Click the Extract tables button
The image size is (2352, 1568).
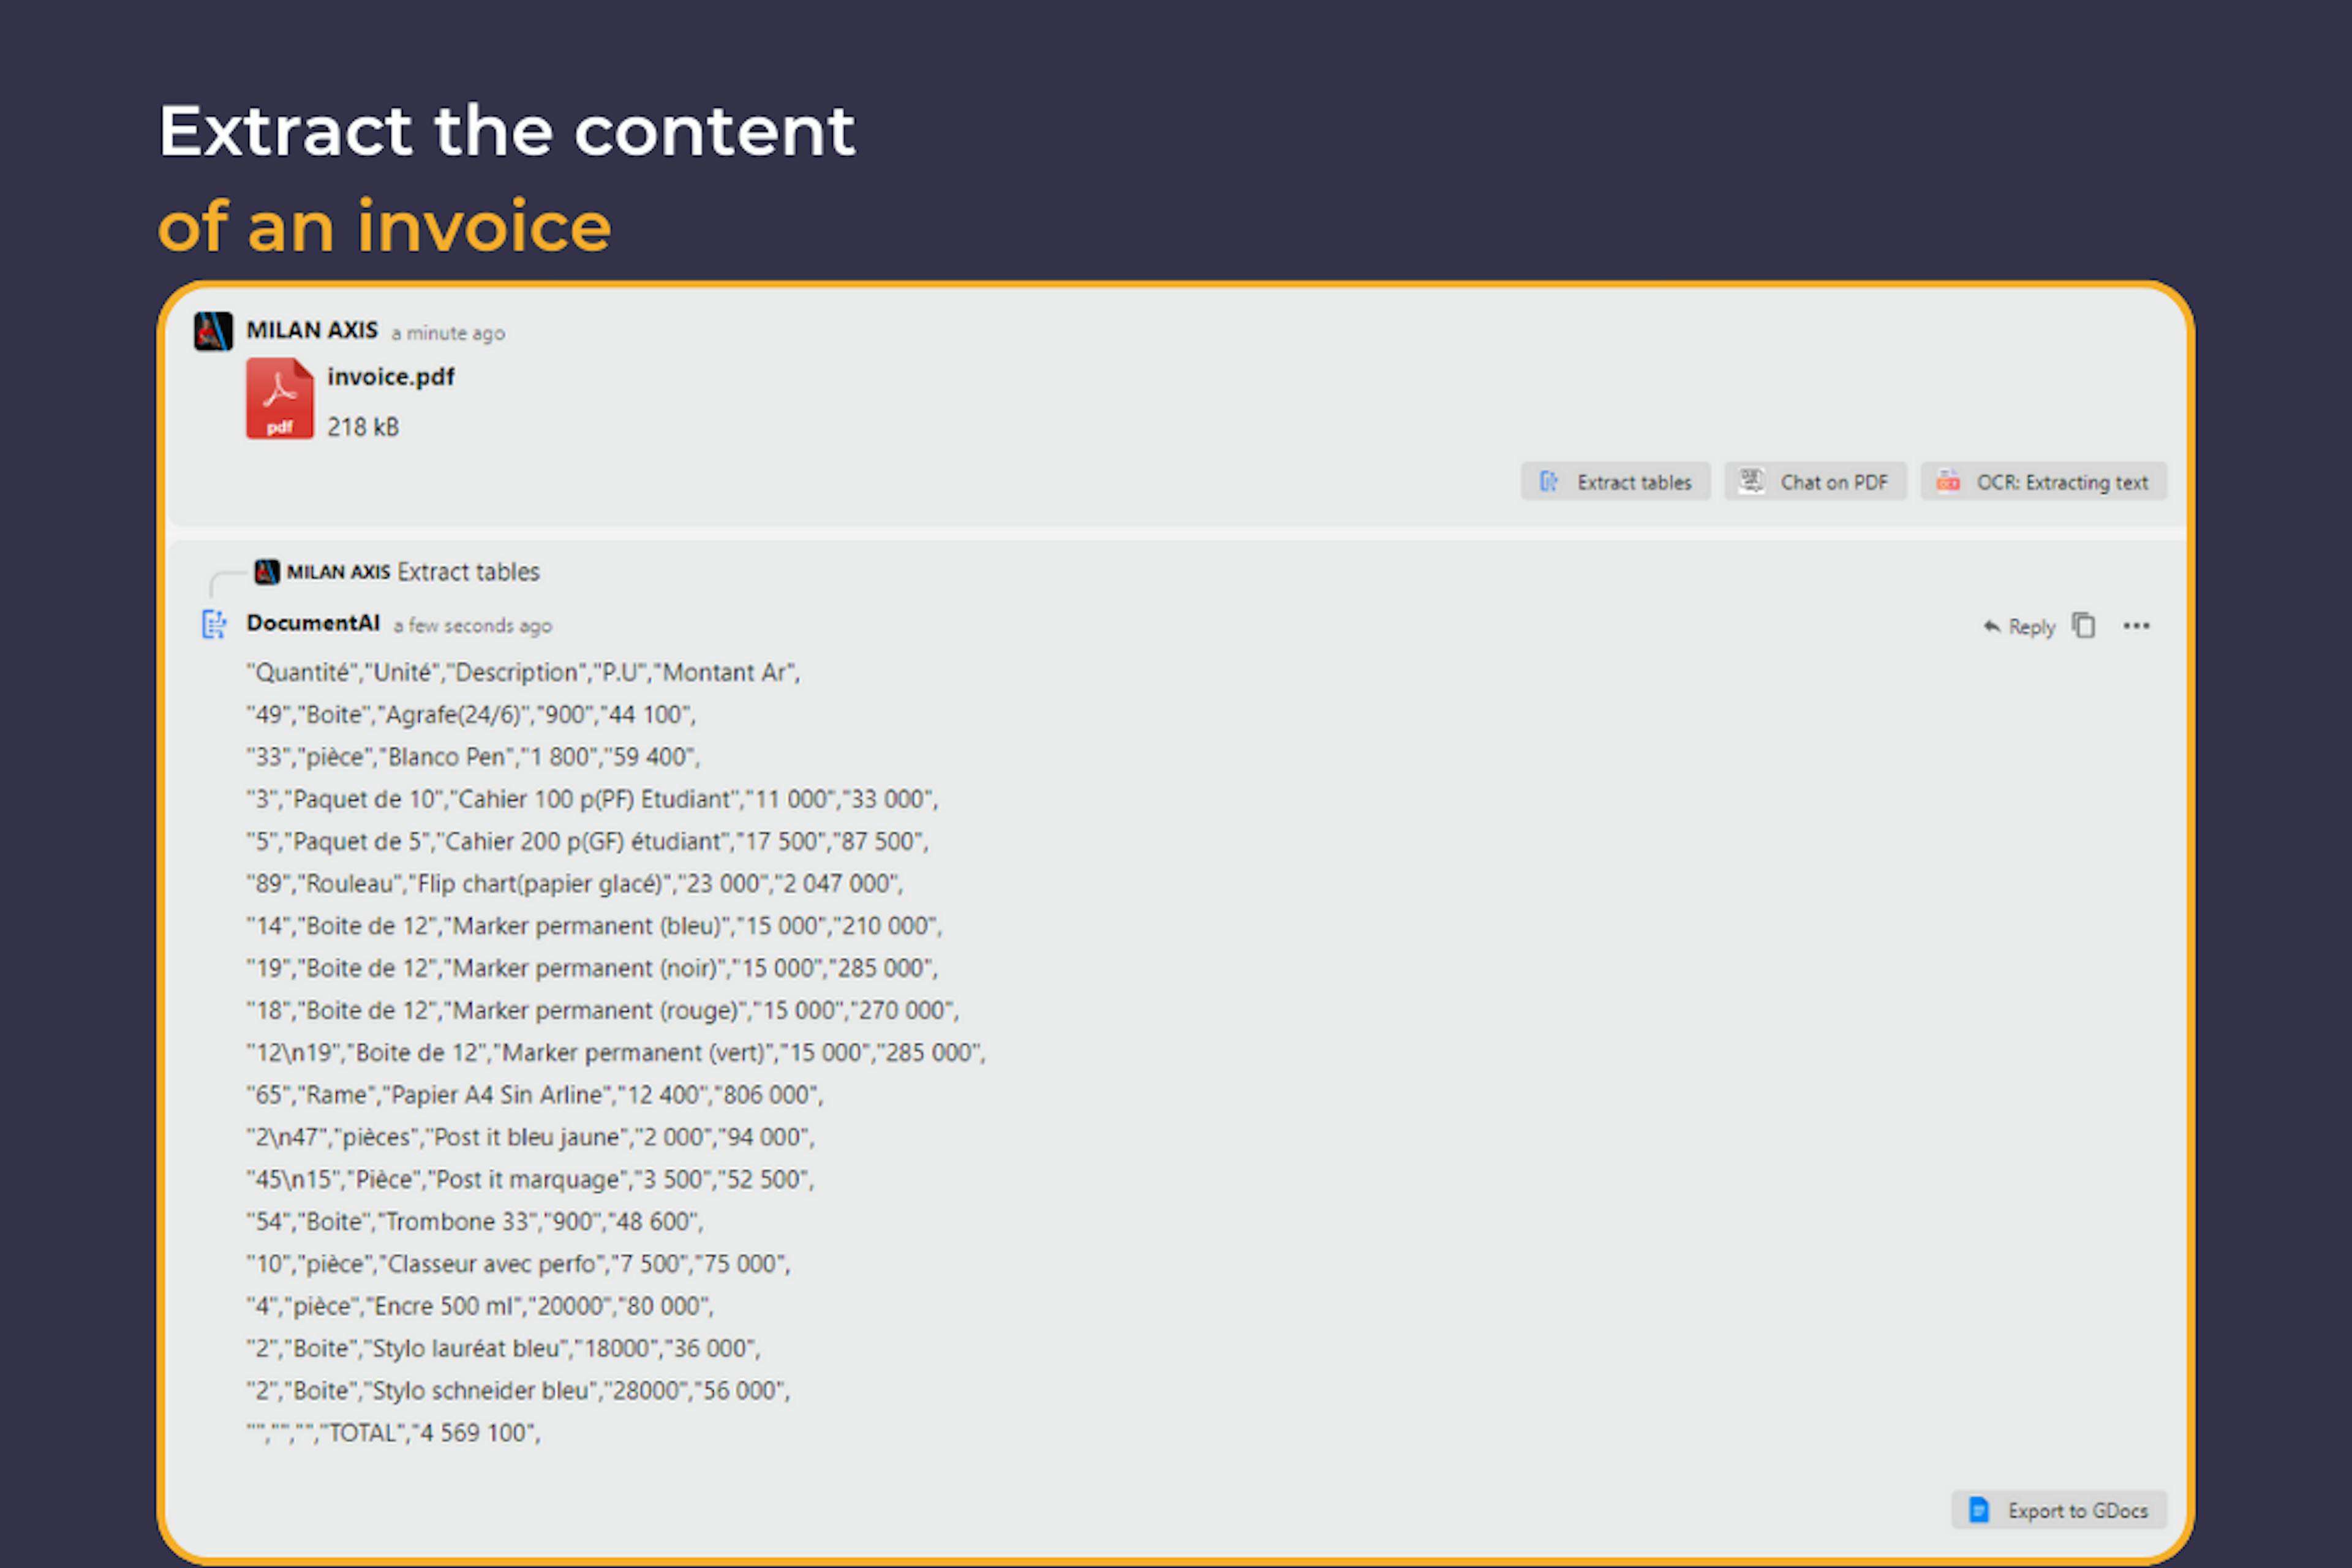pyautogui.click(x=1615, y=481)
